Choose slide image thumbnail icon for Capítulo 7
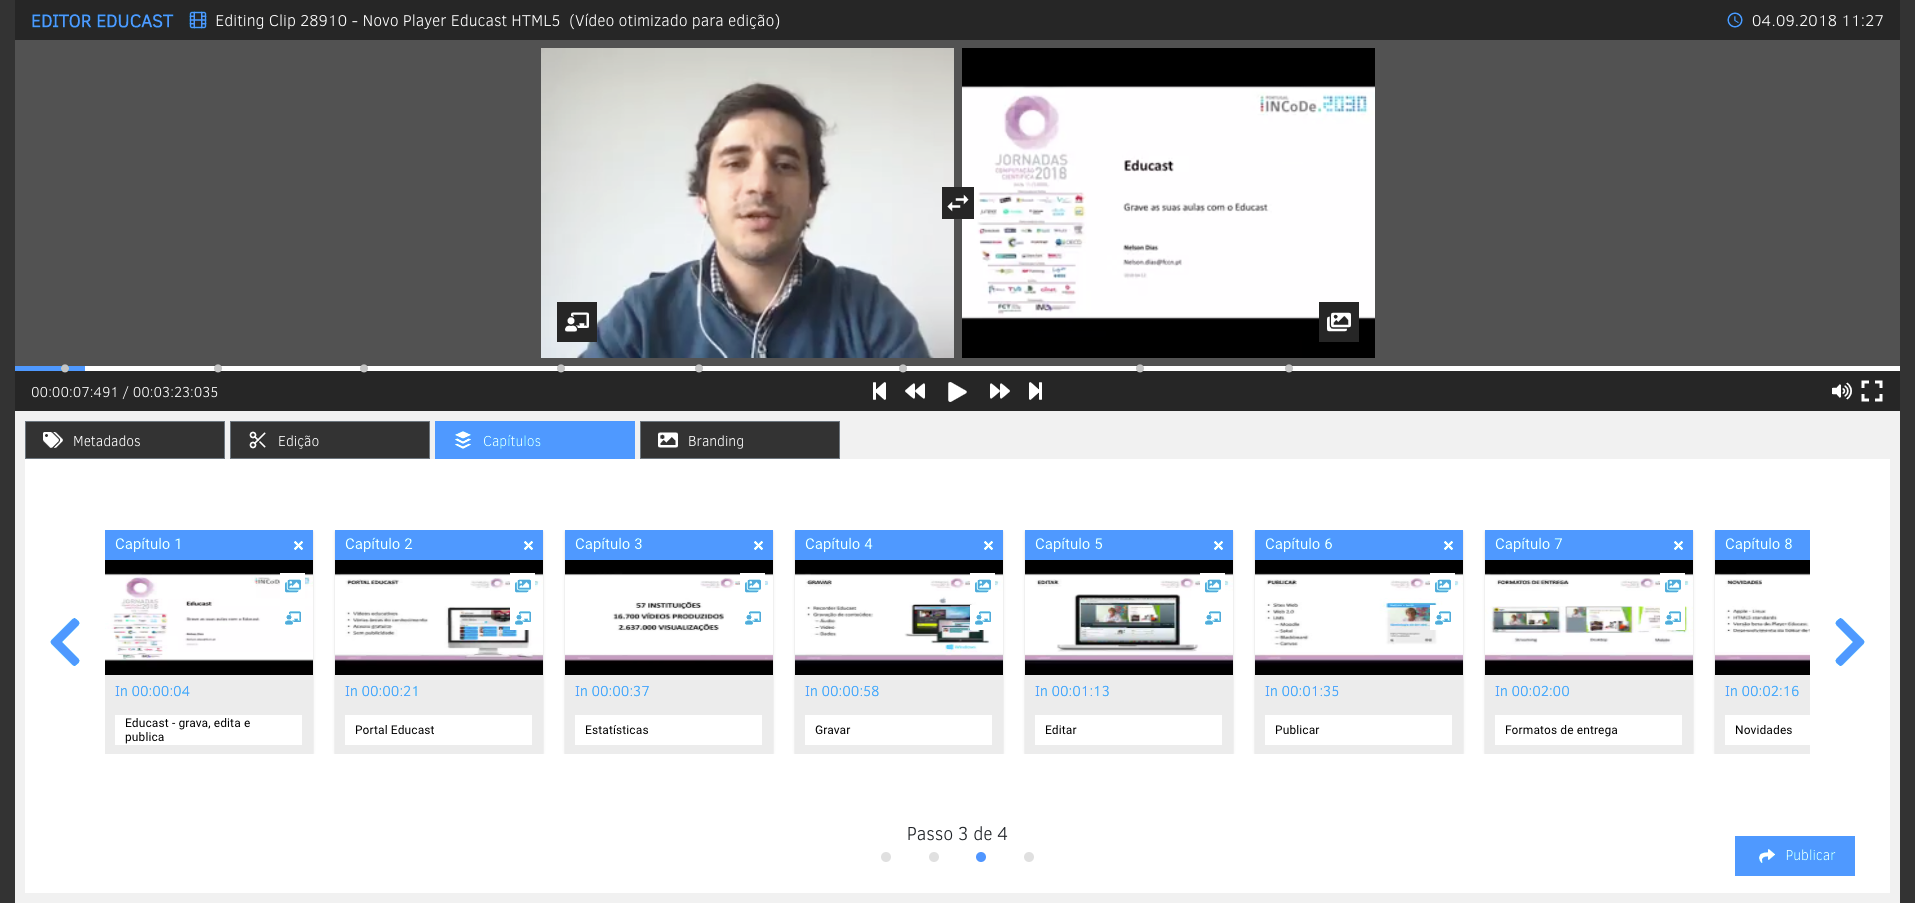This screenshot has height=903, width=1915. (x=1673, y=586)
